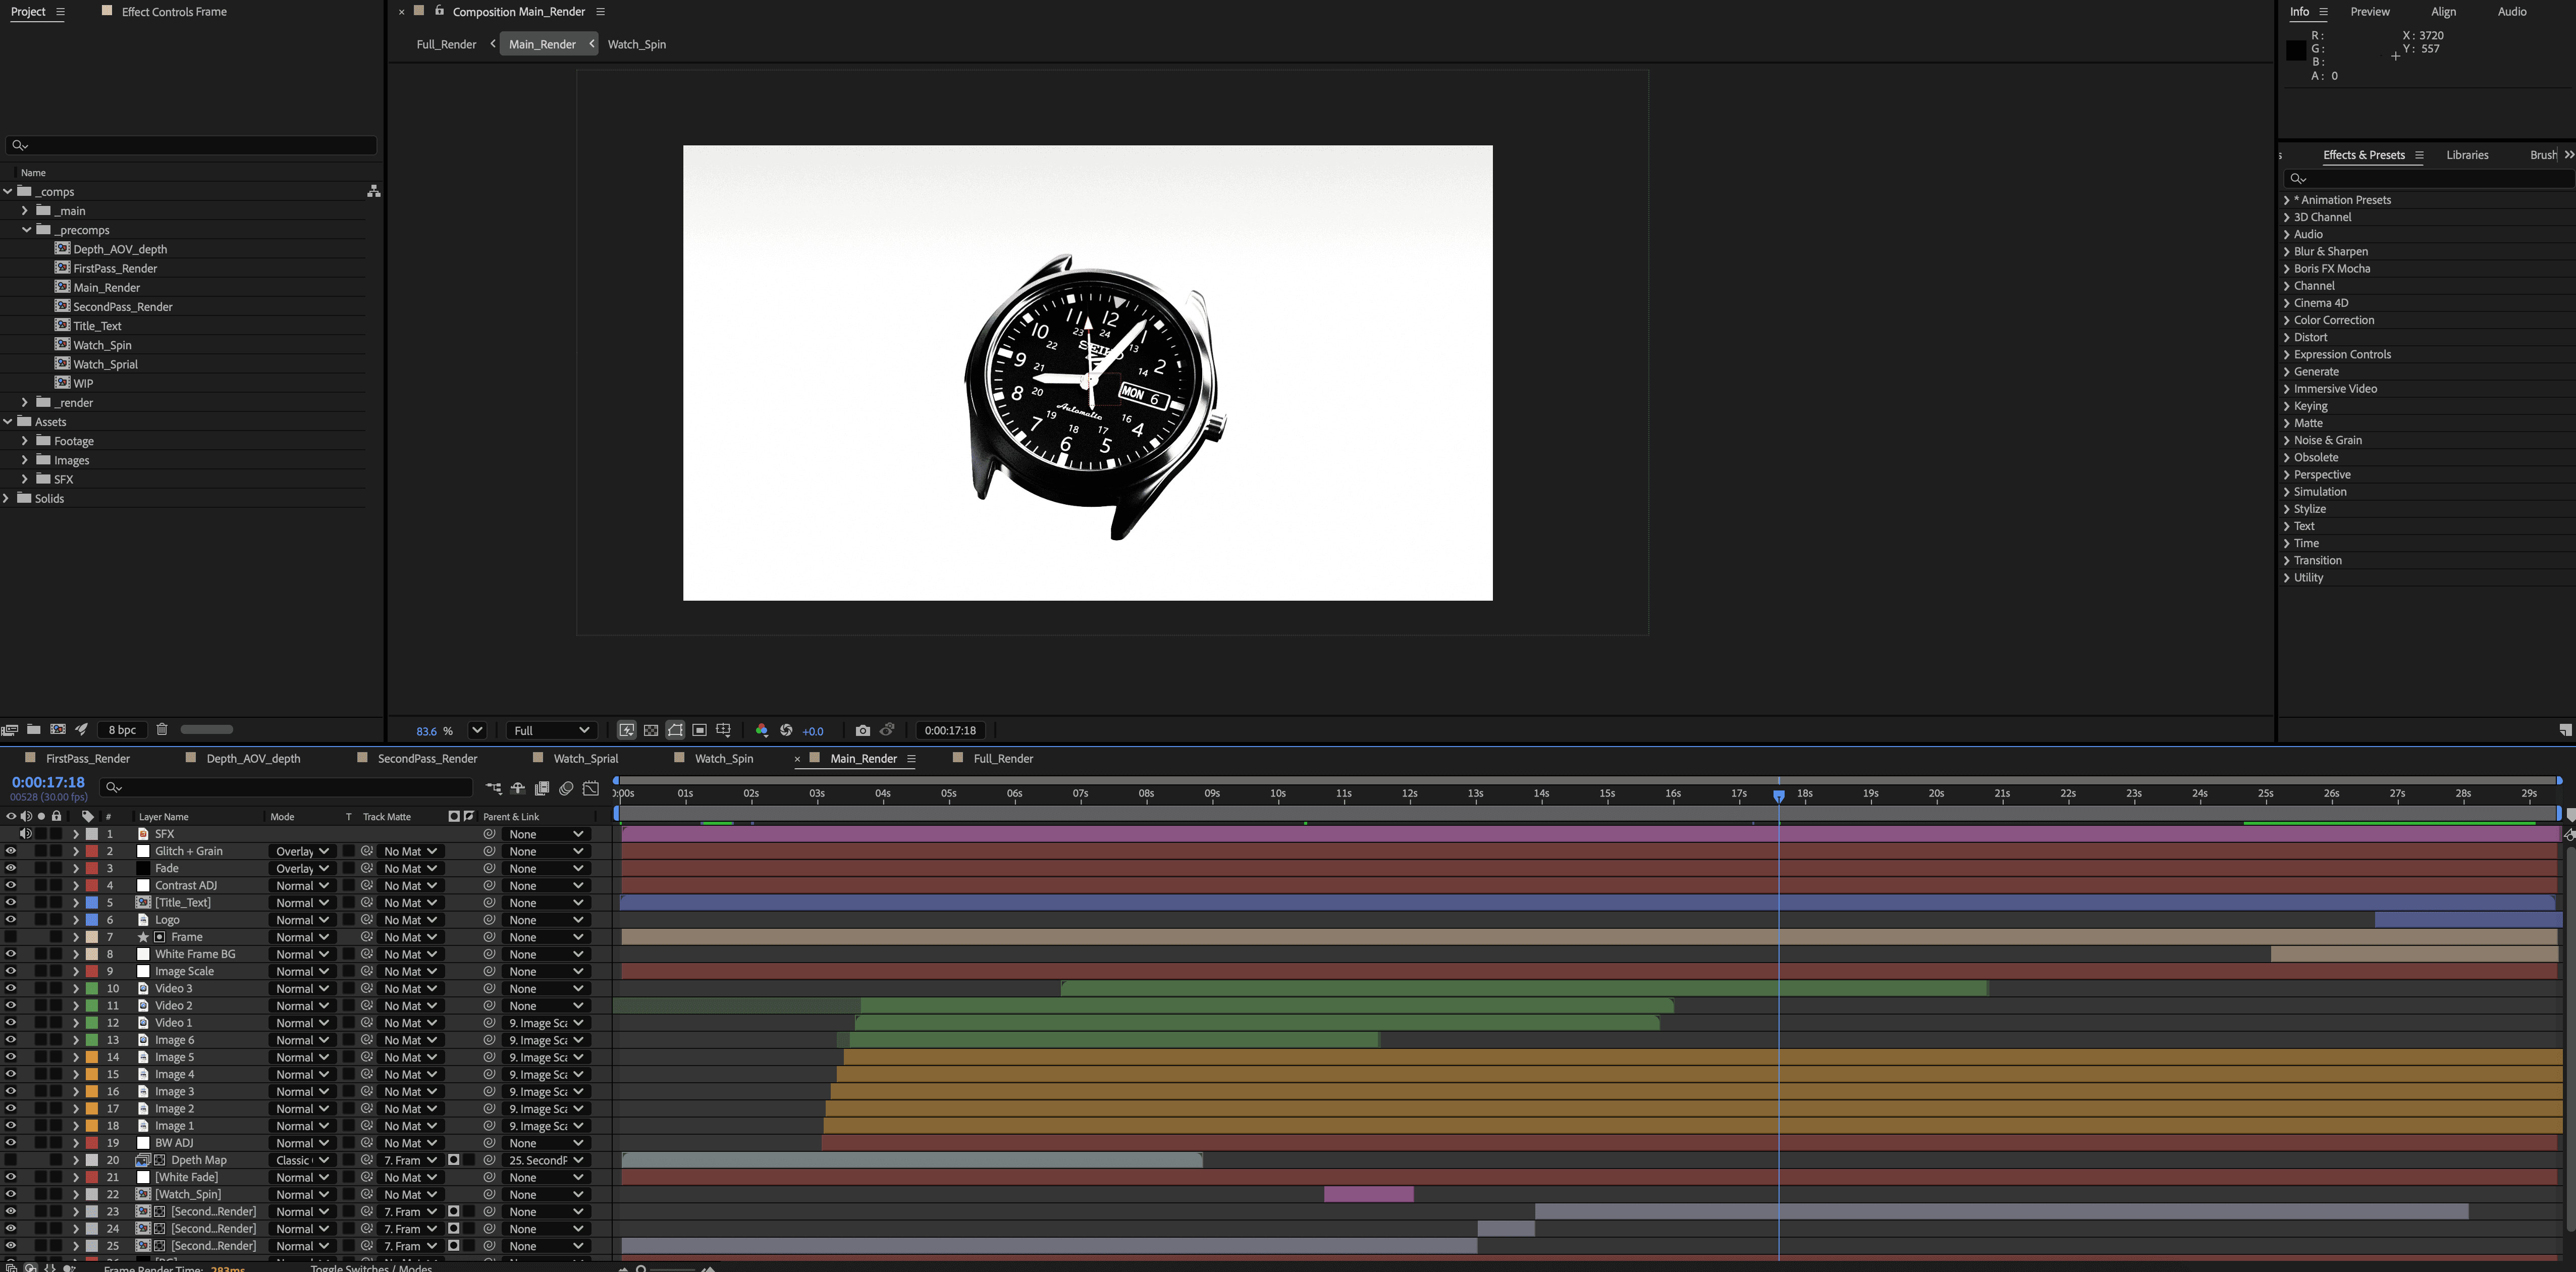Switch to the Watch_Spin timeline tab

tap(724, 758)
